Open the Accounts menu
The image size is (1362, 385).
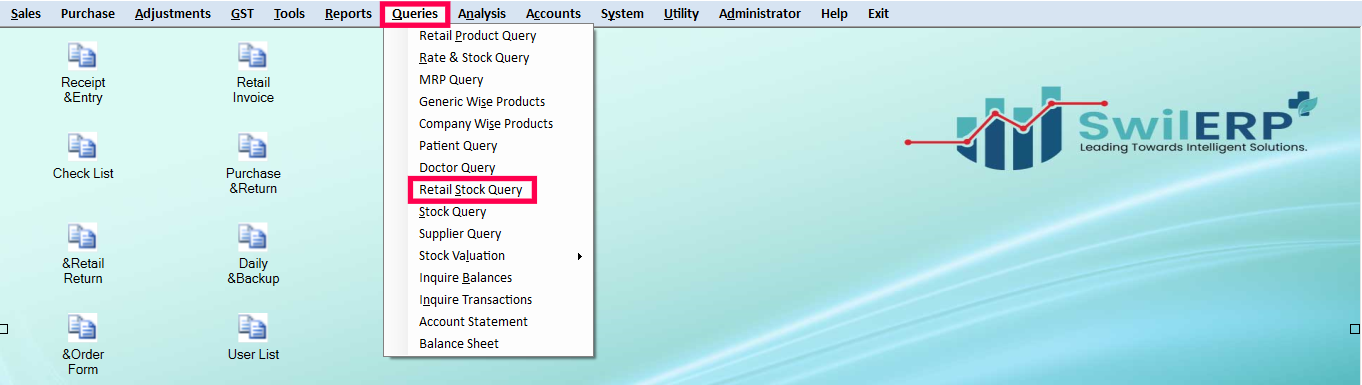point(553,14)
